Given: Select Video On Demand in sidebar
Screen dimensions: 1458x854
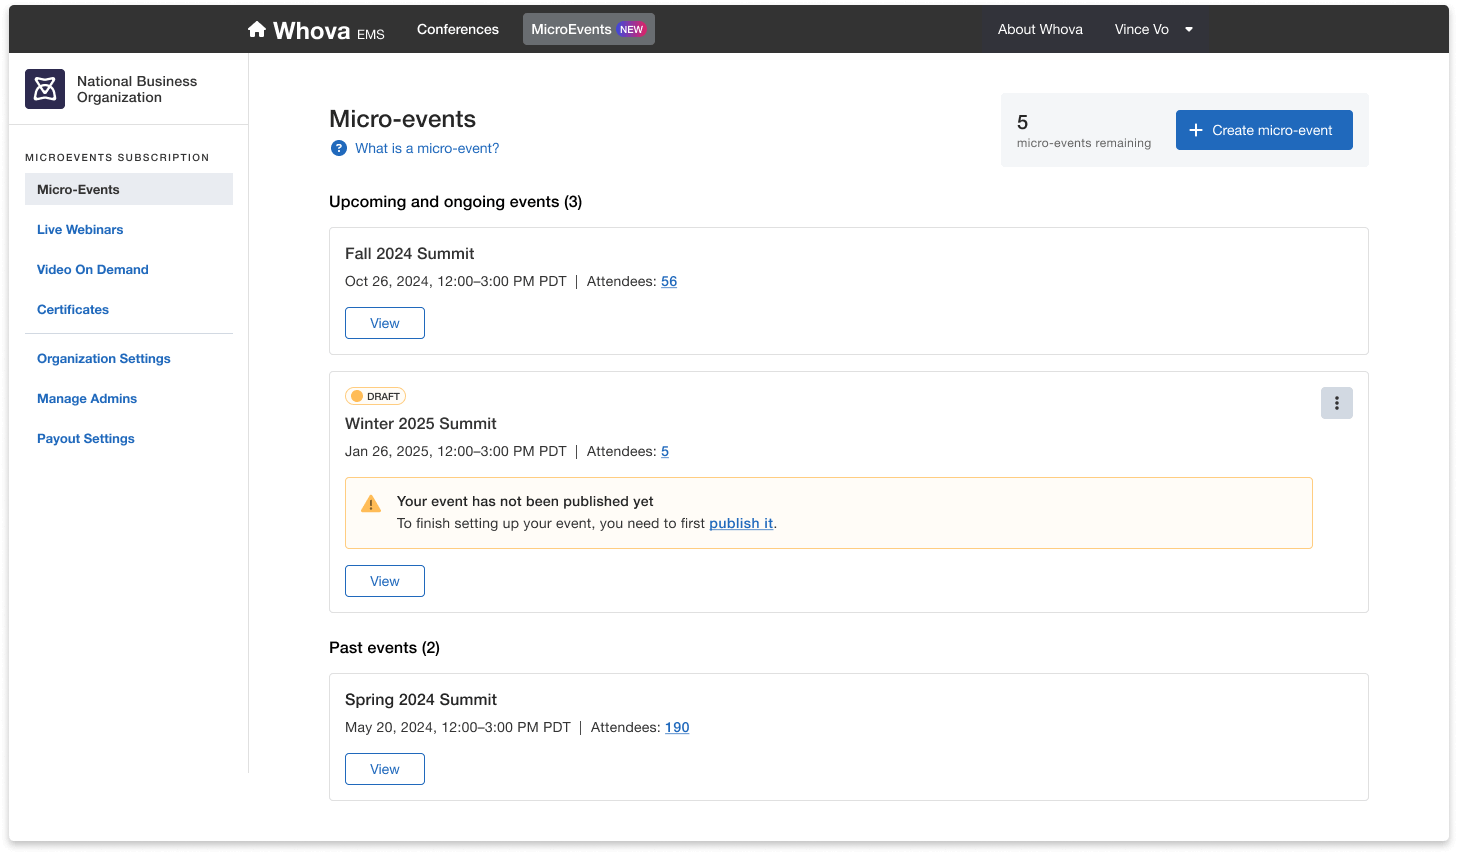Looking at the screenshot, I should click(93, 269).
